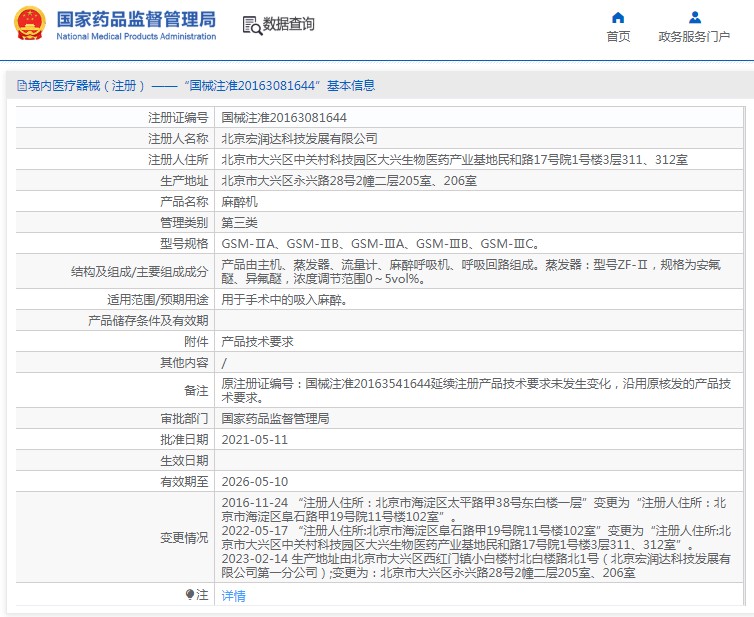This screenshot has width=754, height=617.
Task: Click the 有效期至 row label
Action: (184, 481)
